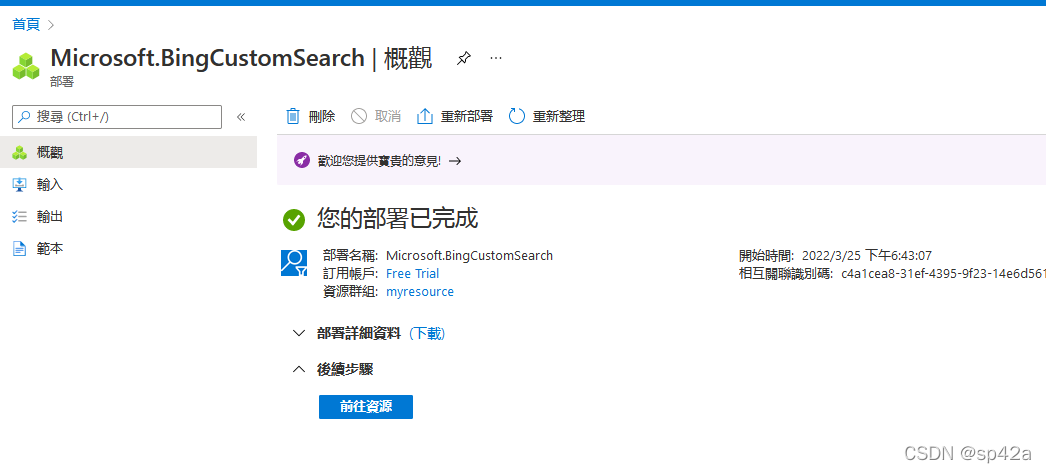Open the more options ellipsis beside title
This screenshot has width=1046, height=473.
point(496,58)
